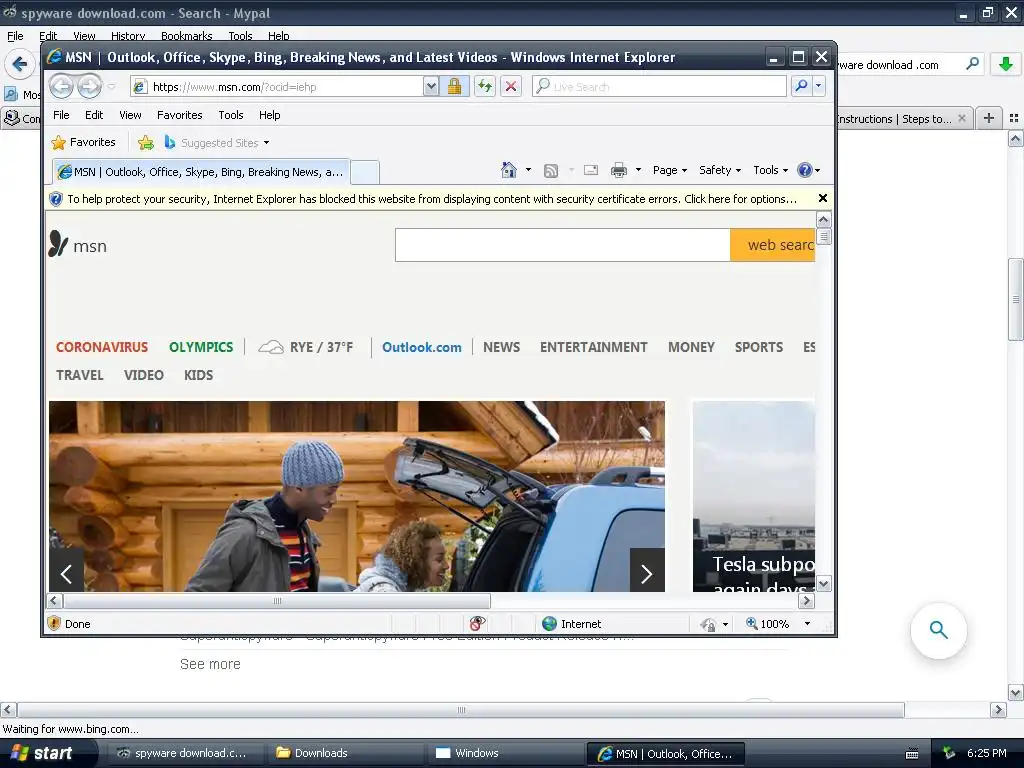The image size is (1024, 768).
Task: Click the web search button on MSN
Action: coord(773,245)
